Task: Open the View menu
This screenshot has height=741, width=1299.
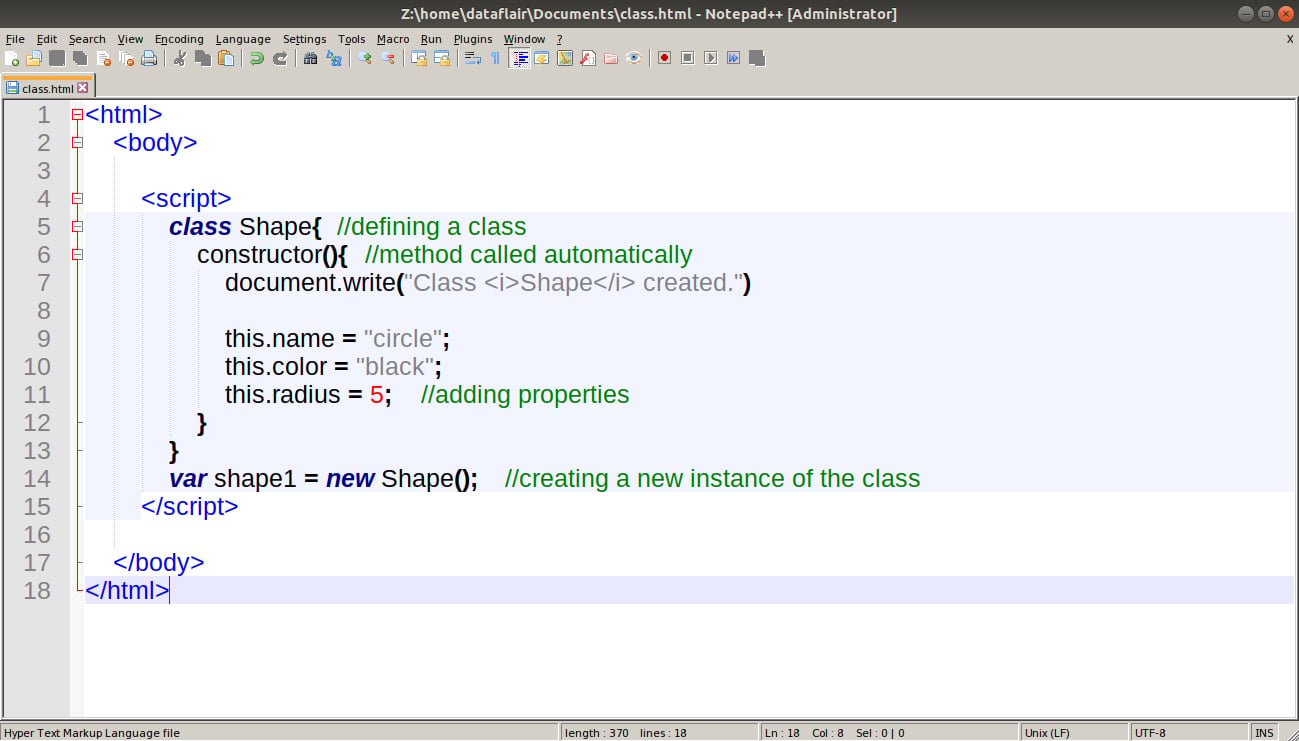Action: click(130, 39)
